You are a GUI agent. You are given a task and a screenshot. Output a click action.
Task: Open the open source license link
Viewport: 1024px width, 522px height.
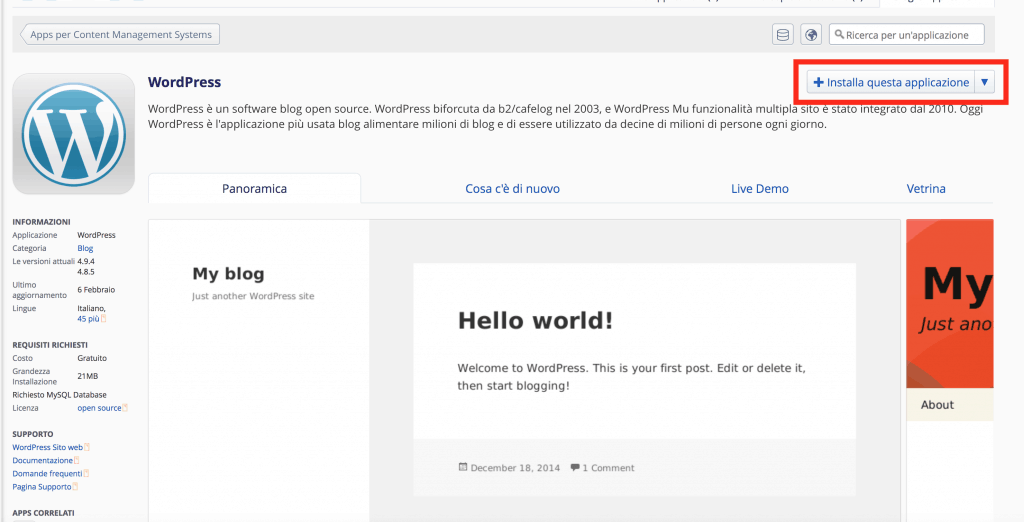(99, 408)
